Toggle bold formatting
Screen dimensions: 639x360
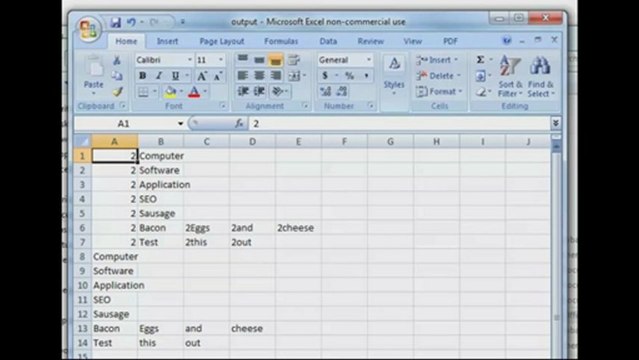click(142, 75)
